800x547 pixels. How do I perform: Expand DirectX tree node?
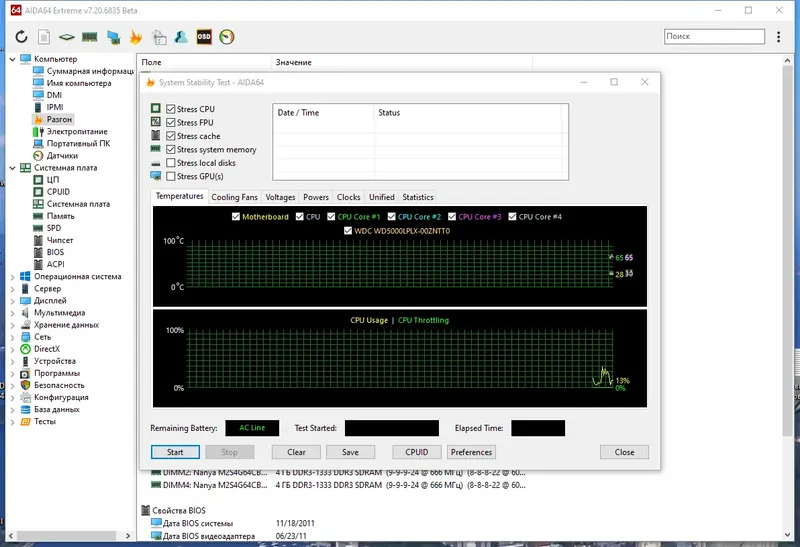[12, 349]
